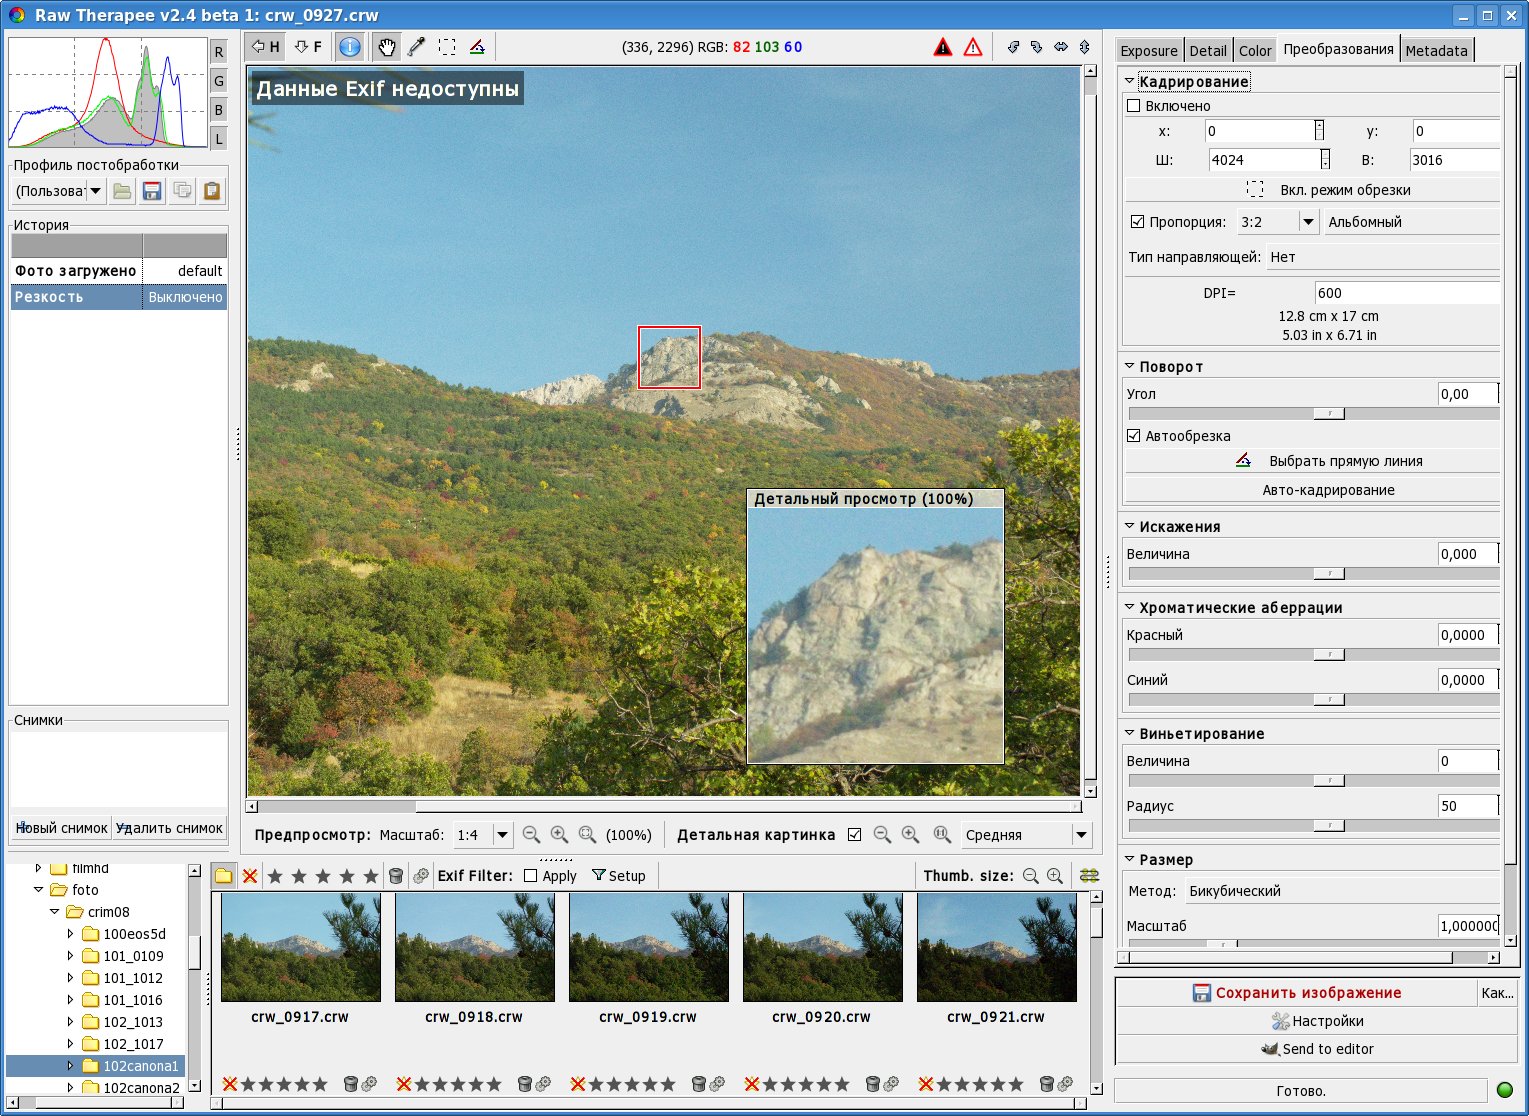Viewport: 1529px width, 1116px height.
Task: Open thumbnail crw_0919.crw
Action: 648,948
